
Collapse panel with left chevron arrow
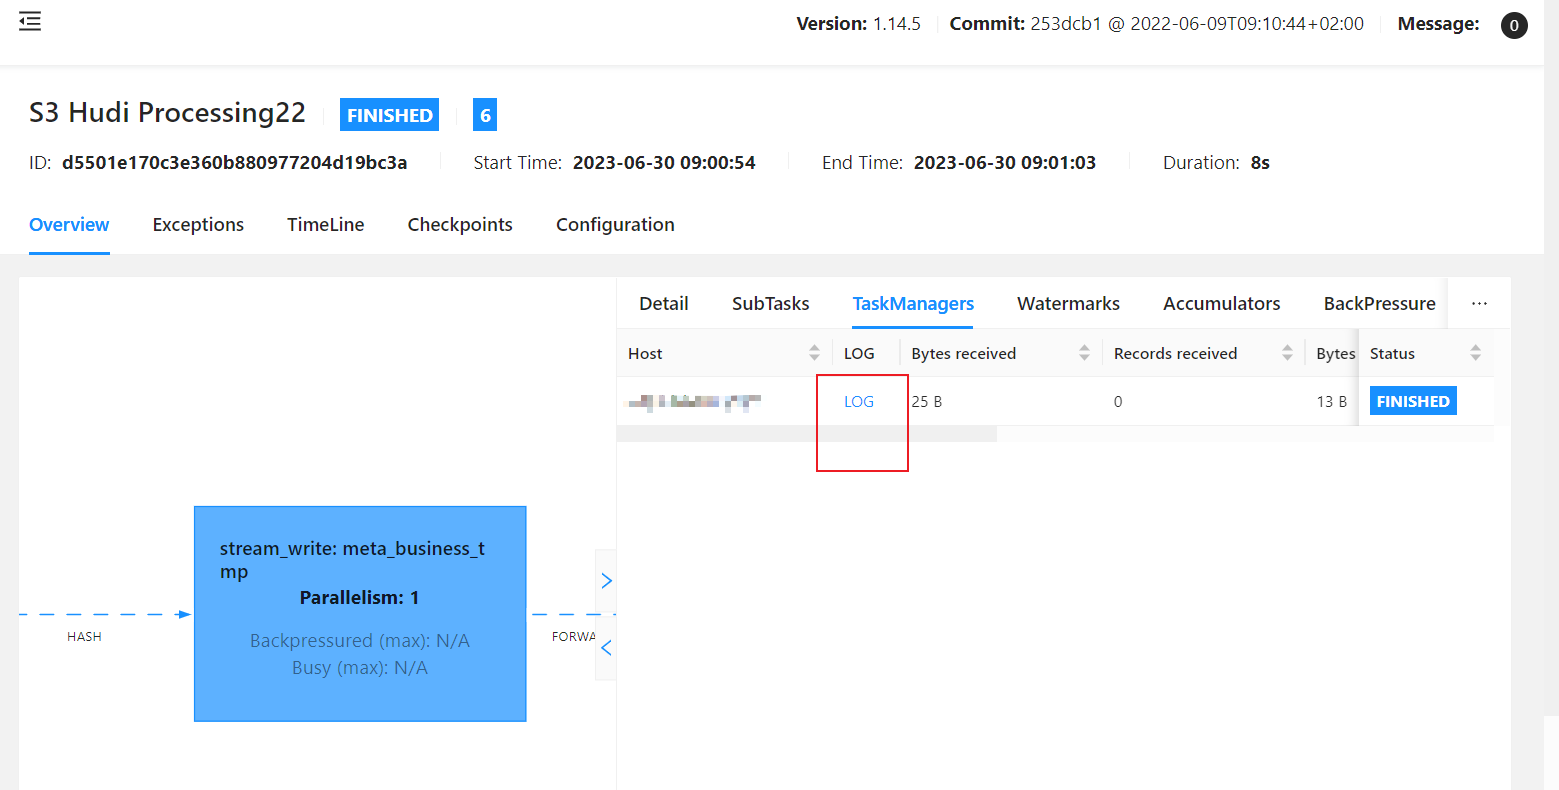[x=606, y=648]
